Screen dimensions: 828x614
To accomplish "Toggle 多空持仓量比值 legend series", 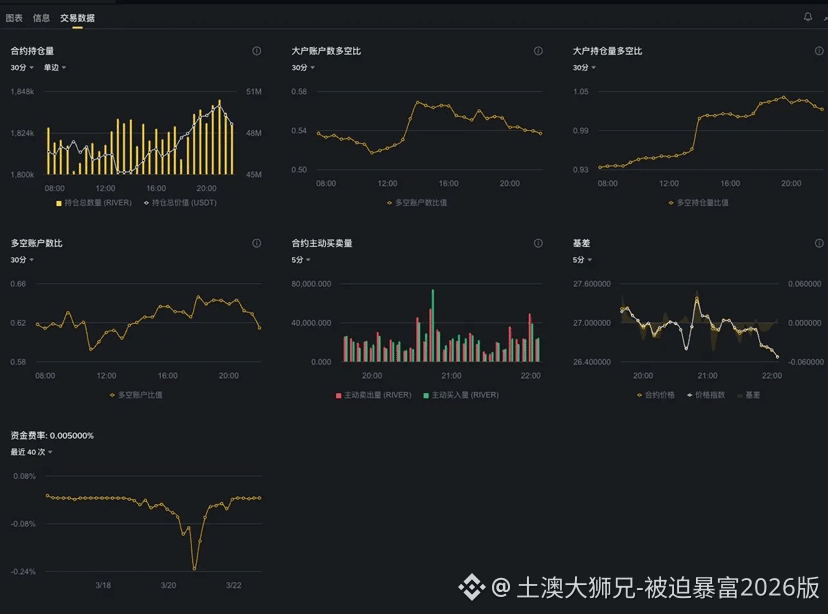I will 698,203.
